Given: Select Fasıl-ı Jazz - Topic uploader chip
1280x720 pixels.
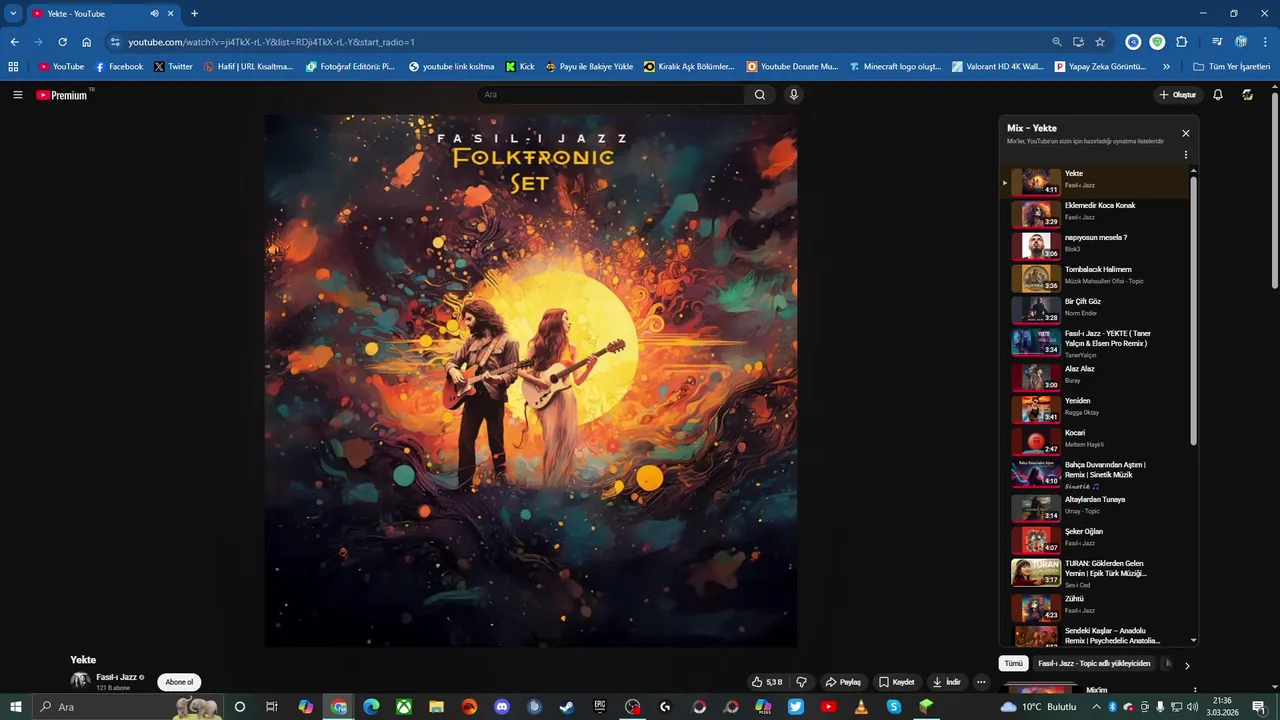Looking at the screenshot, I should click(x=1094, y=664).
